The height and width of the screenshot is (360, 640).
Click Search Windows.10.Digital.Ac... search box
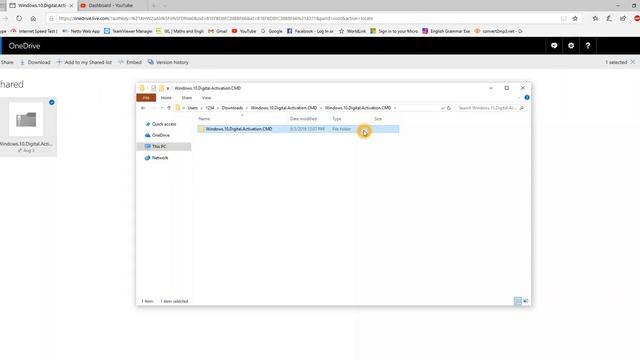click(x=491, y=108)
